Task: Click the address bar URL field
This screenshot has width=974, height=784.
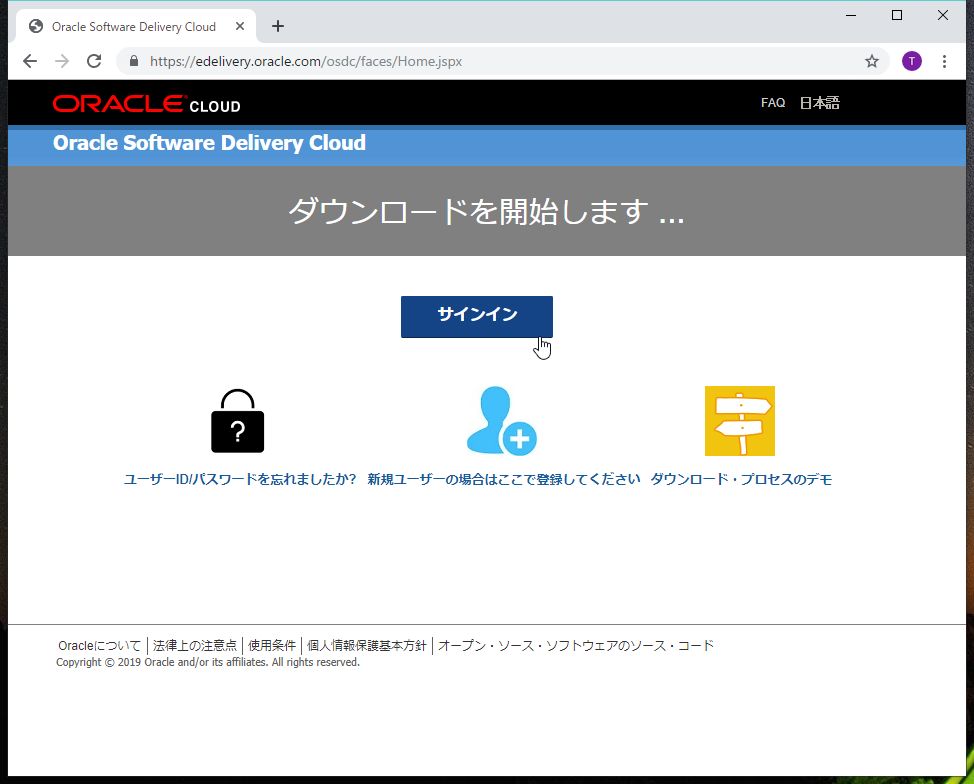Action: click(x=400, y=61)
